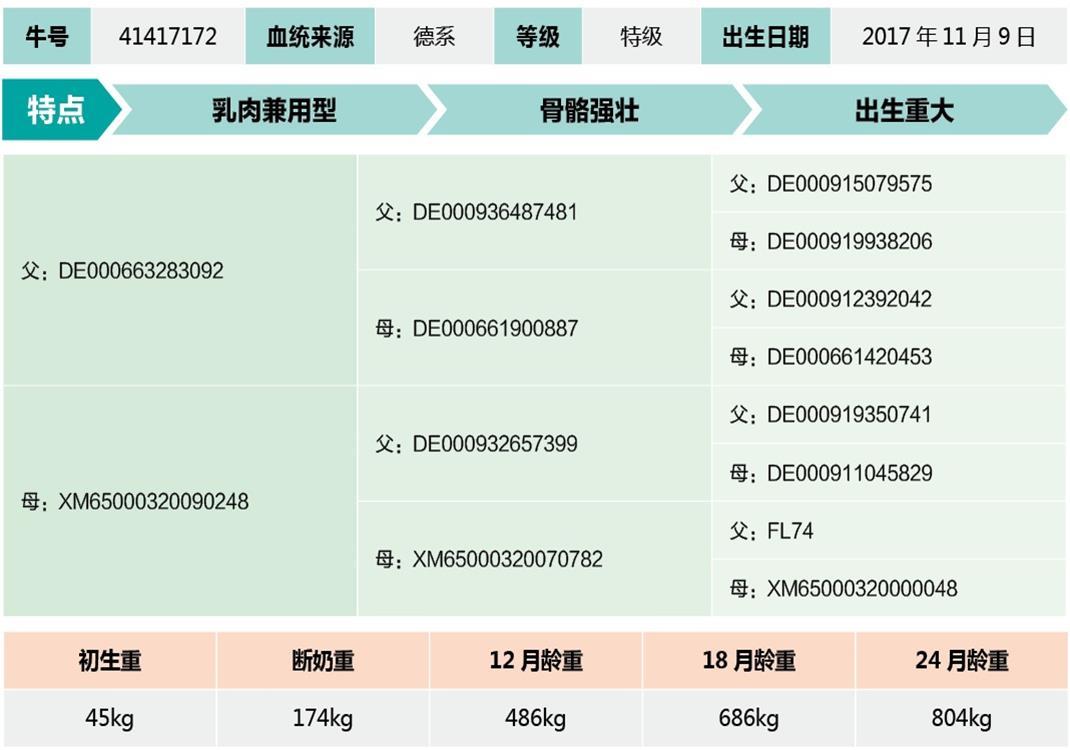Click the 804kg weight value
Viewport: 1070px width, 750px height.
(x=961, y=718)
